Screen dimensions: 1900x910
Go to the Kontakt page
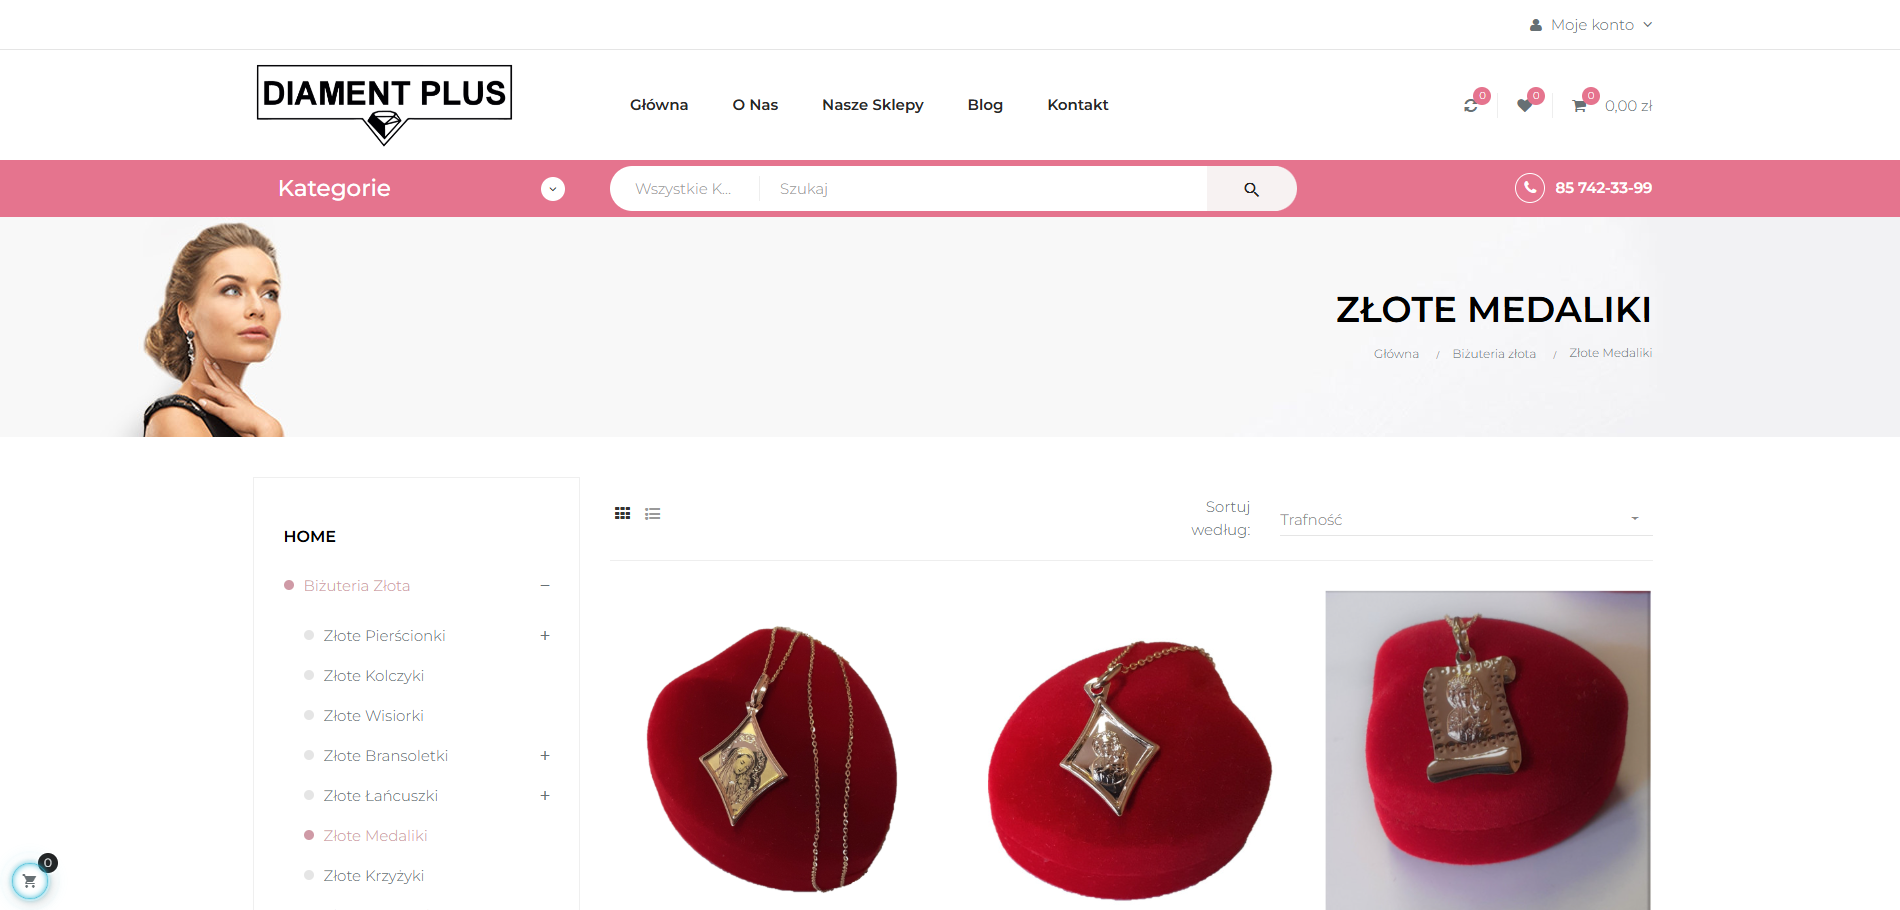click(1078, 105)
